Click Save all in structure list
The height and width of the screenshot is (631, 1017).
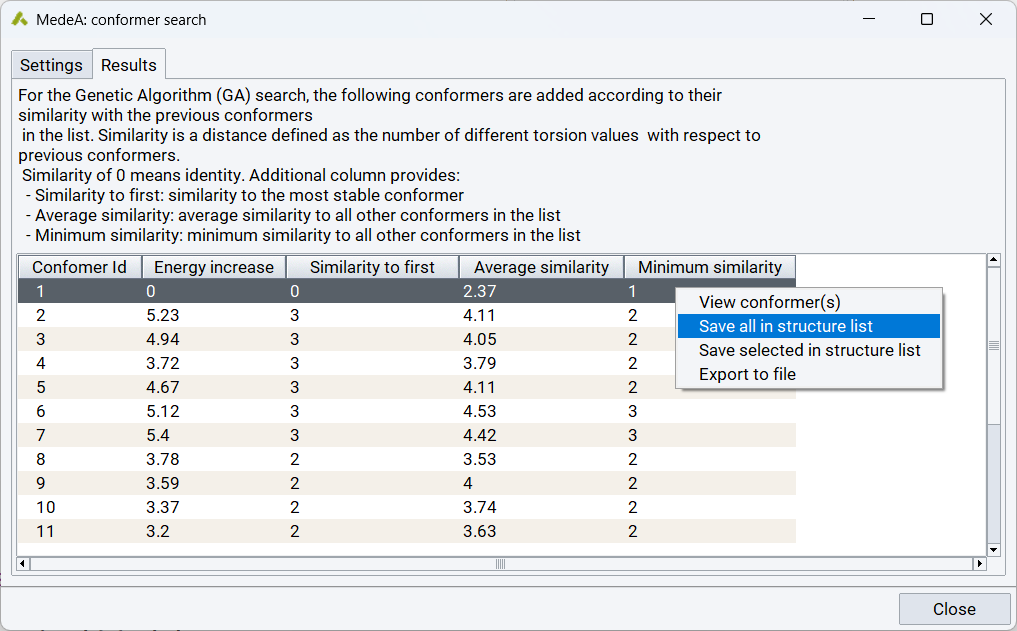tap(808, 326)
